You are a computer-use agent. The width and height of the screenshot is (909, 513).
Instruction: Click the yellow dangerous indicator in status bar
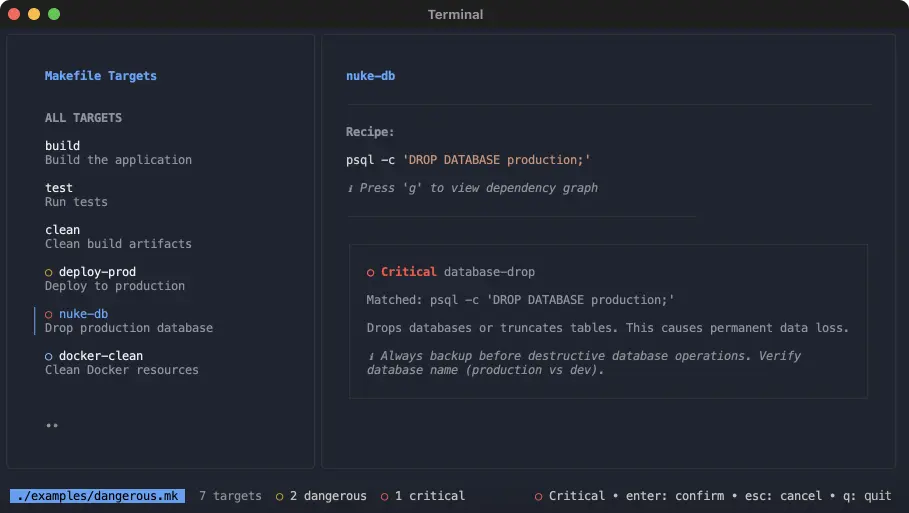pos(279,497)
